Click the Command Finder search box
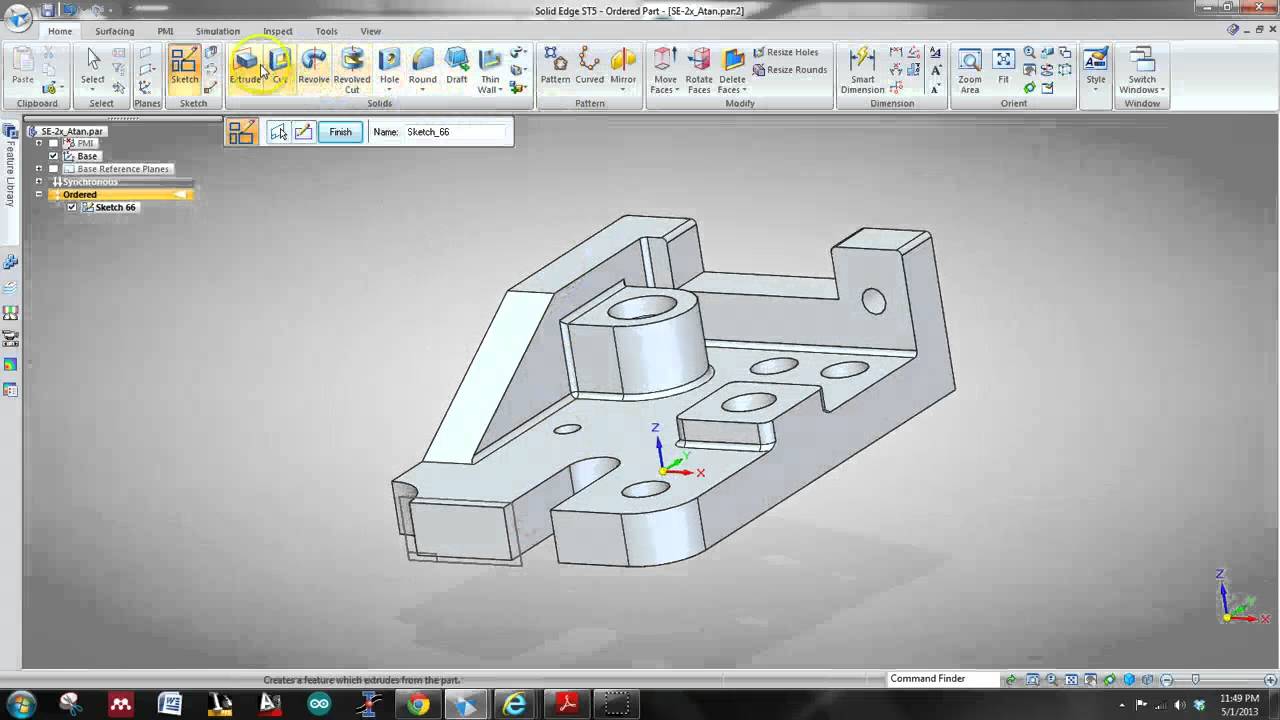The width and height of the screenshot is (1280, 720). (942, 679)
